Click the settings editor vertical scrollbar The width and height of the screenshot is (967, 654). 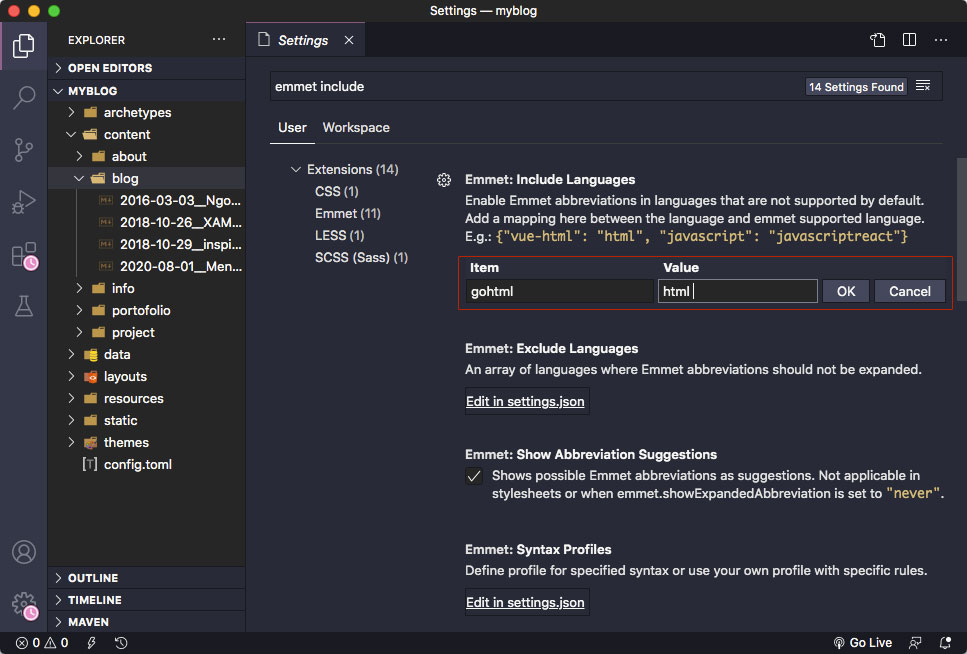(961, 231)
